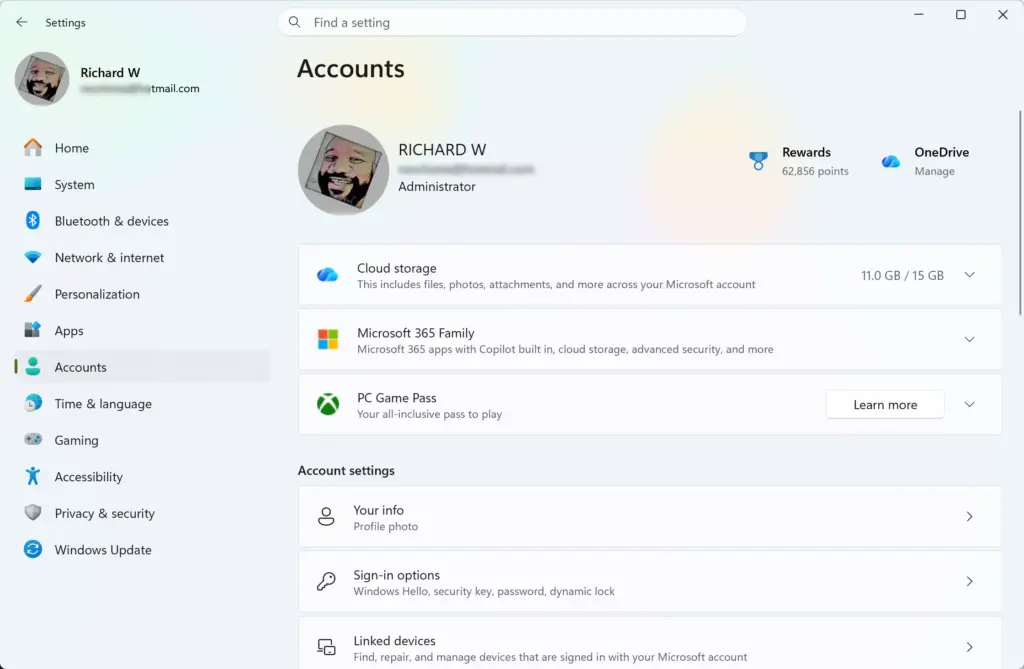Image resolution: width=1024 pixels, height=669 pixels.
Task: Open the Your info Profile photo row
Action: tap(650, 517)
